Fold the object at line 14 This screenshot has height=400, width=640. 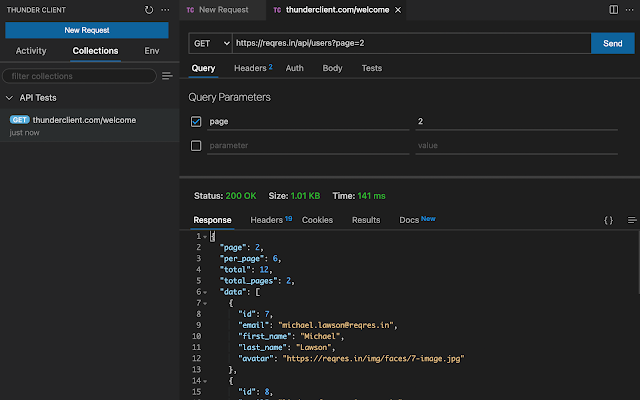click(x=205, y=381)
